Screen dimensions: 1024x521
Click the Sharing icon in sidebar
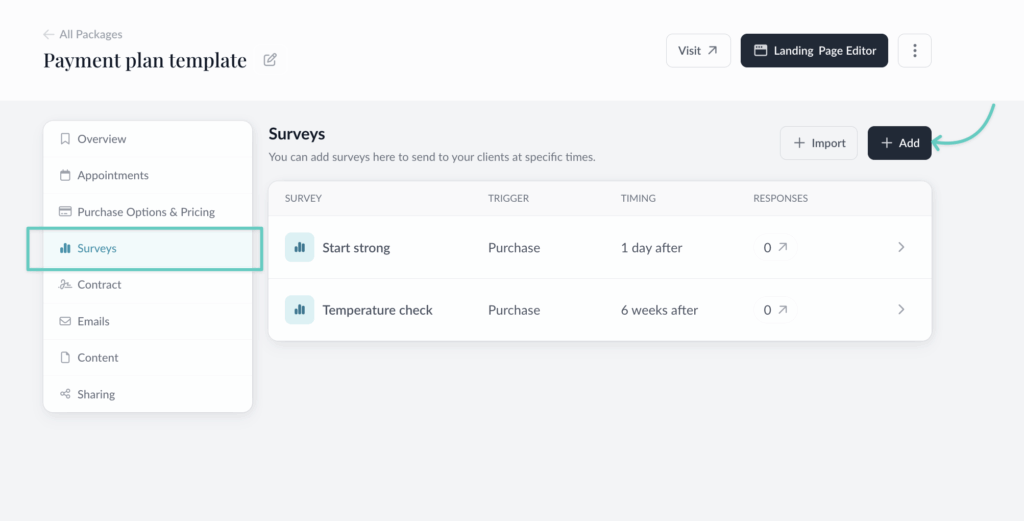pos(65,394)
